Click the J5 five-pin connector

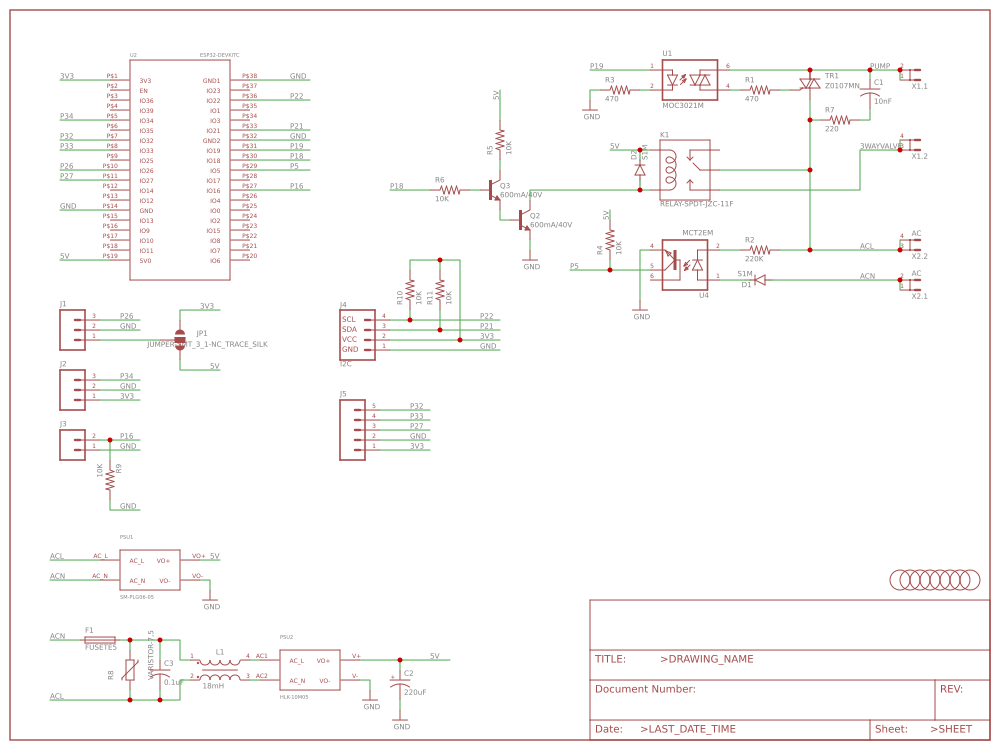[353, 430]
